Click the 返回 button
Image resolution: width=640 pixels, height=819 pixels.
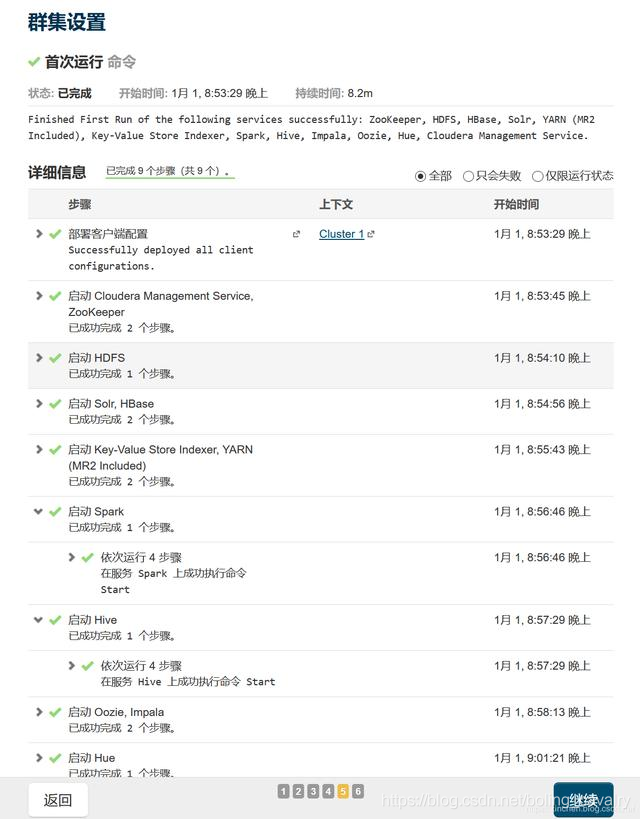click(x=58, y=800)
